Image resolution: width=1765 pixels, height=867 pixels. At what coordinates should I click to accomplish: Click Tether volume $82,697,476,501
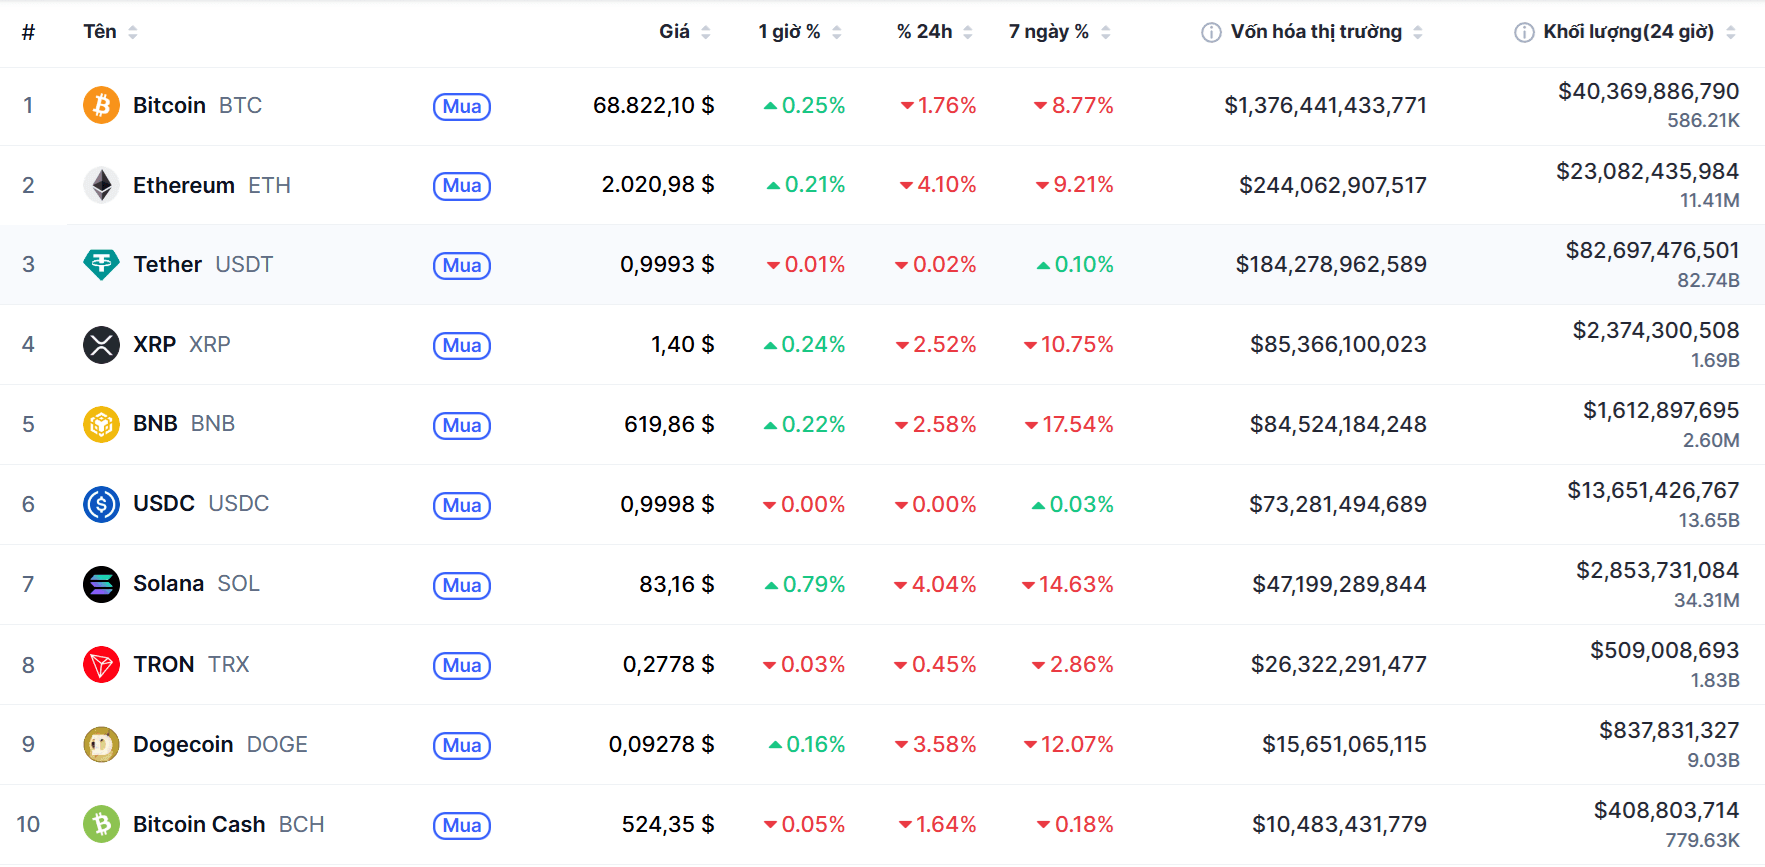[1652, 251]
